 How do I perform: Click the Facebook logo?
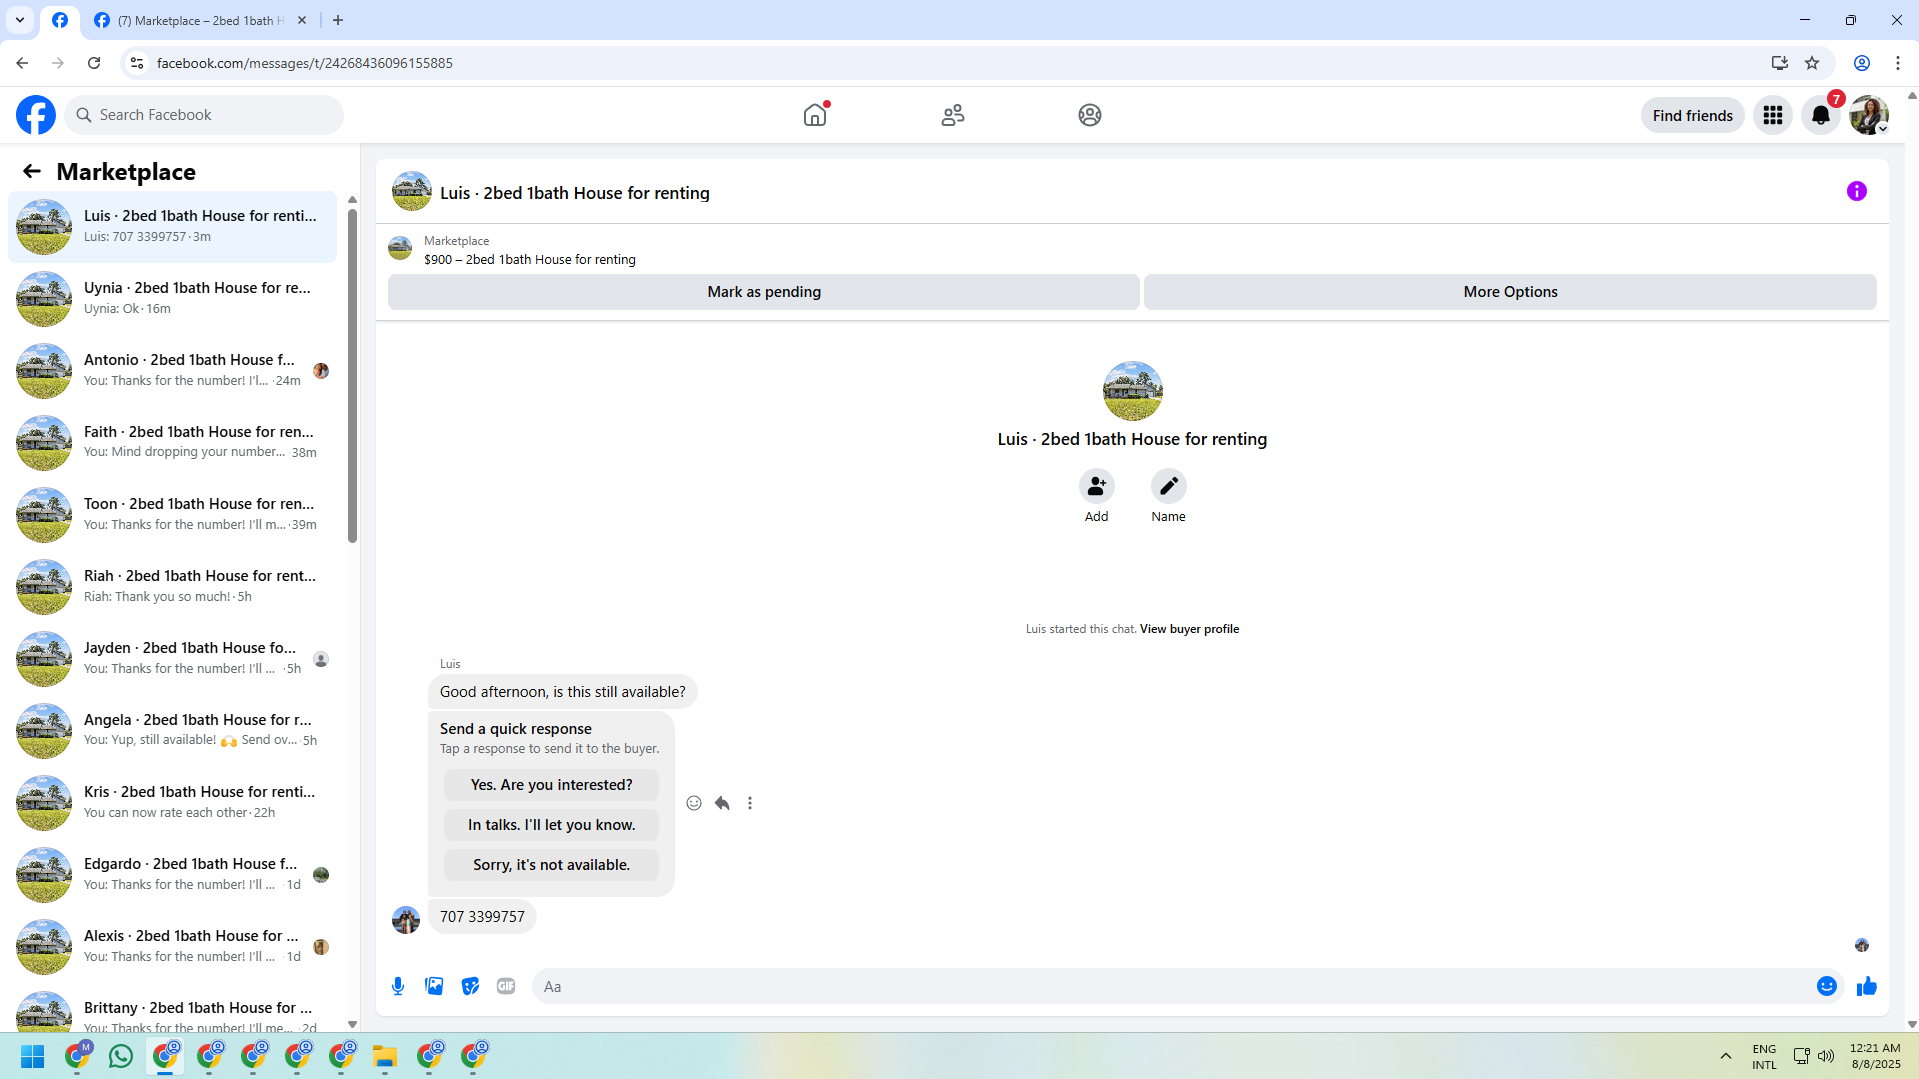point(36,115)
